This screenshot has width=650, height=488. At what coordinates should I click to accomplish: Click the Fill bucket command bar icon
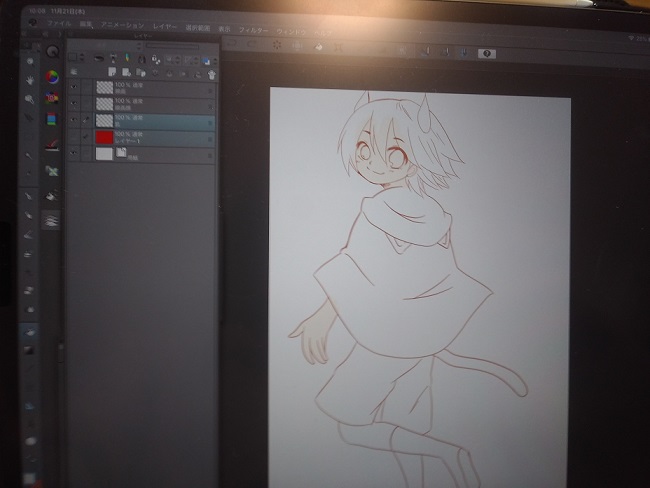(318, 47)
